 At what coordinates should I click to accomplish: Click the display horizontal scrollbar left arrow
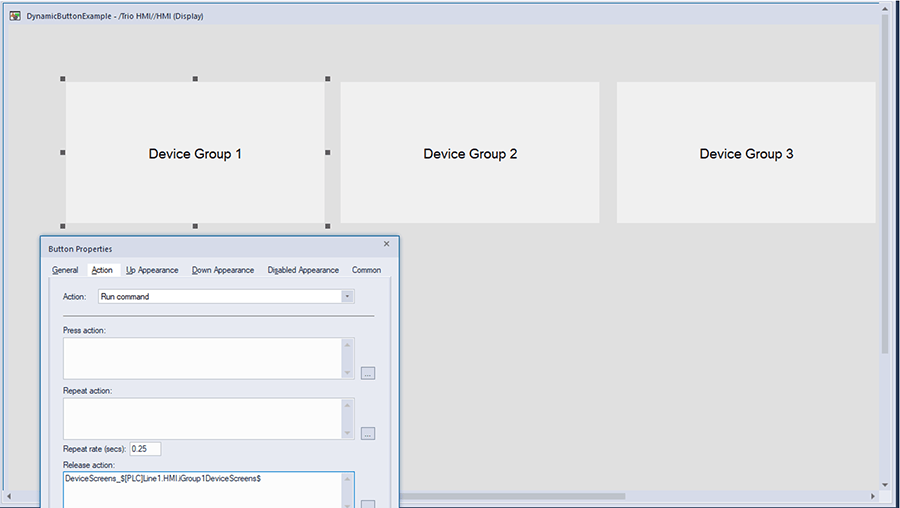click(9, 496)
